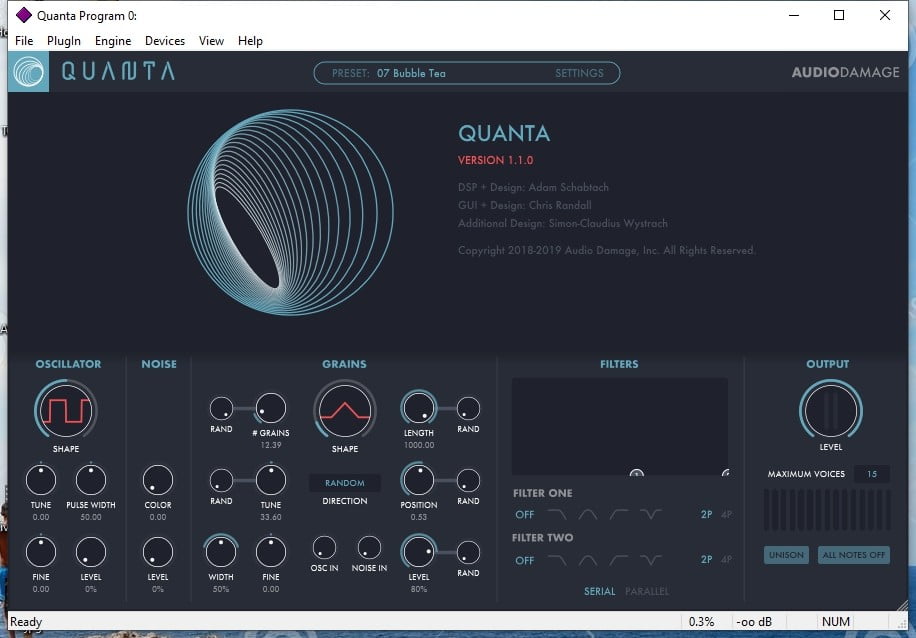This screenshot has height=638, width=916.
Task: Set Filter One to 4P slope
Action: tap(726, 515)
